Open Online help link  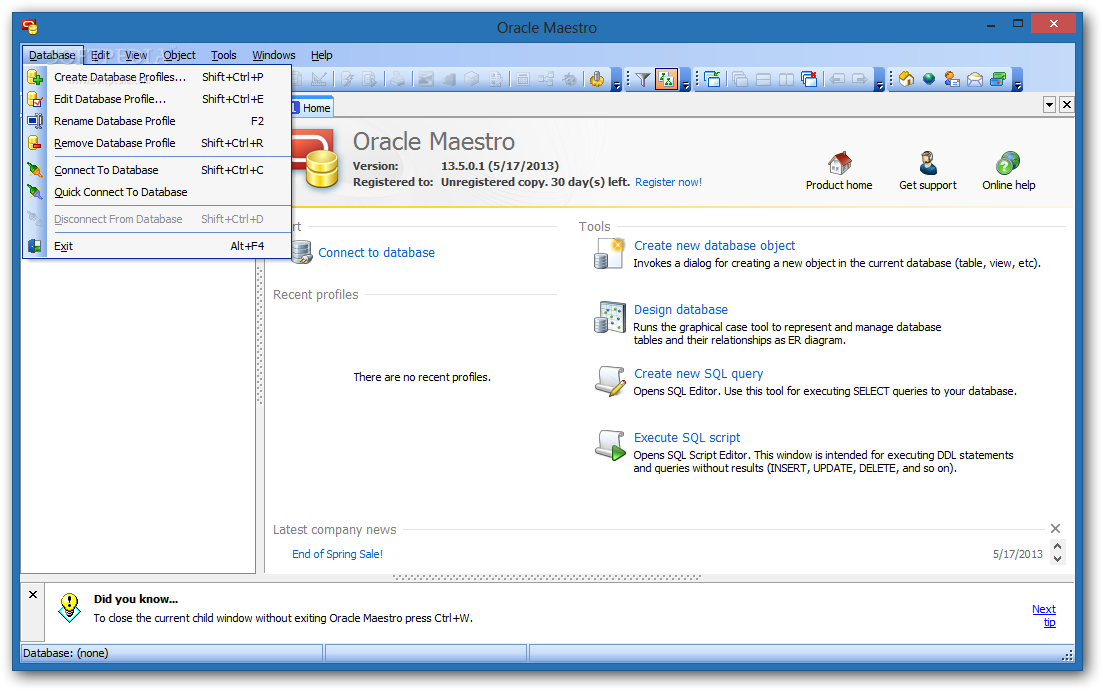[1009, 171]
